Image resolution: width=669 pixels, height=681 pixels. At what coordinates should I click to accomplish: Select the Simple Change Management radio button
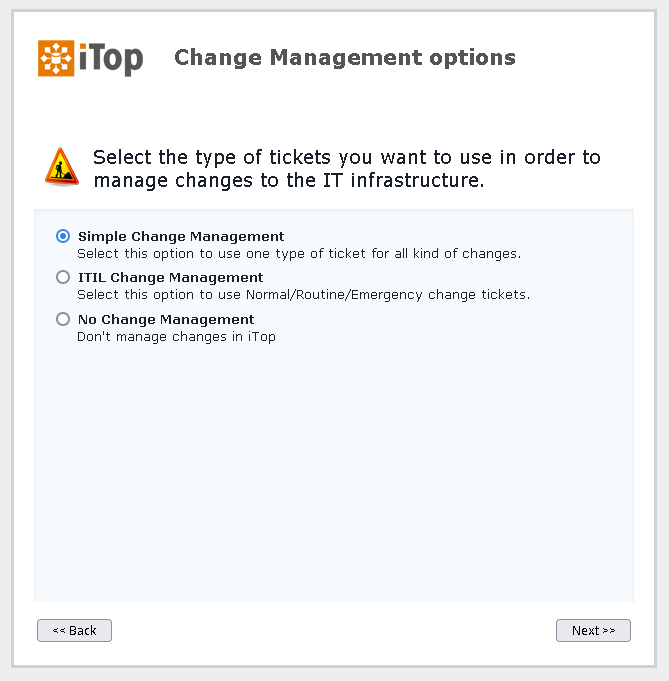(x=63, y=236)
